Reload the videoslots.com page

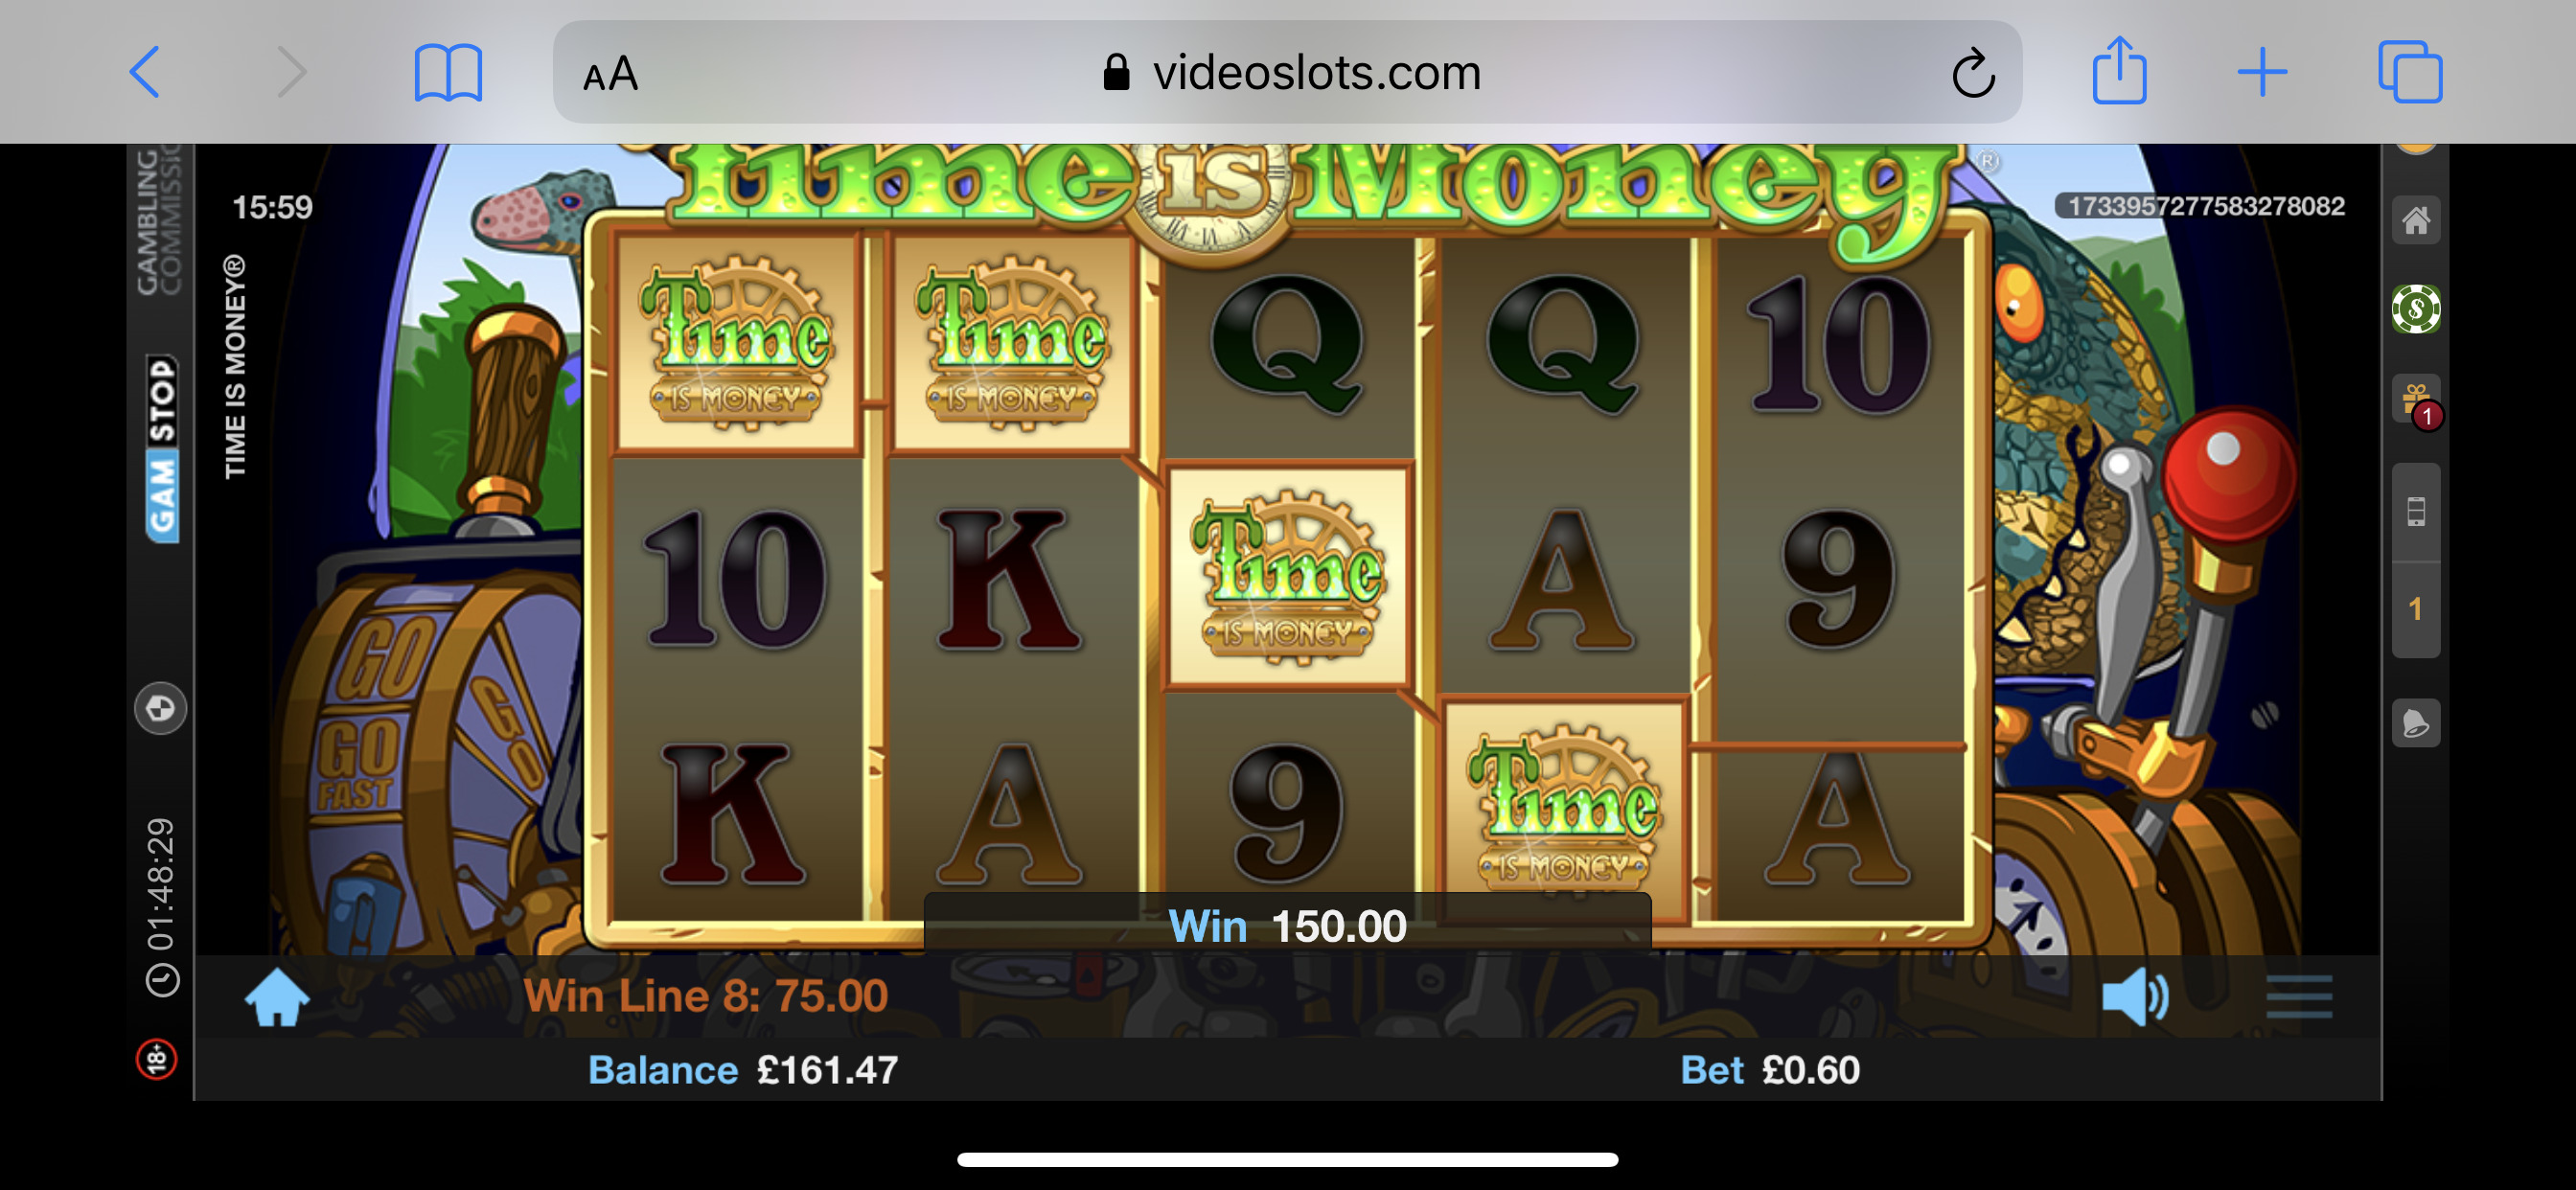click(x=1973, y=72)
